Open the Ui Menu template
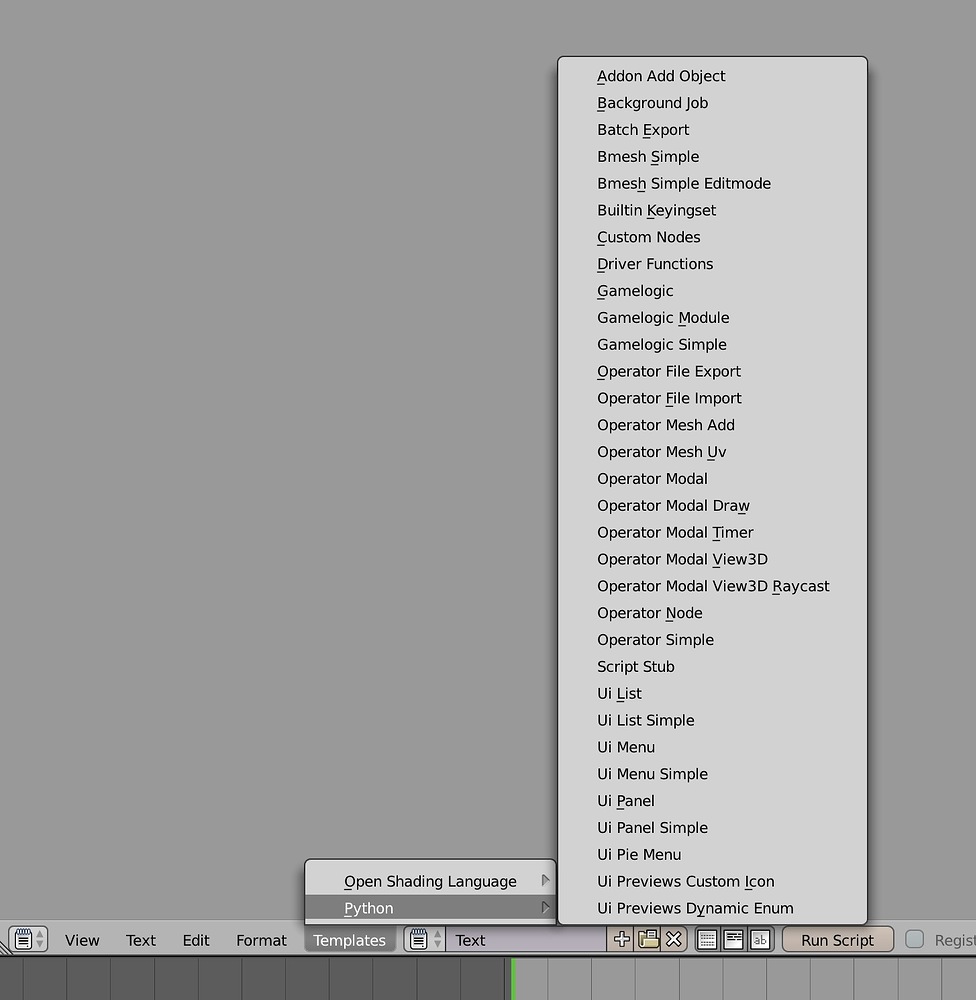Image resolution: width=976 pixels, height=1000 pixels. (x=713, y=746)
